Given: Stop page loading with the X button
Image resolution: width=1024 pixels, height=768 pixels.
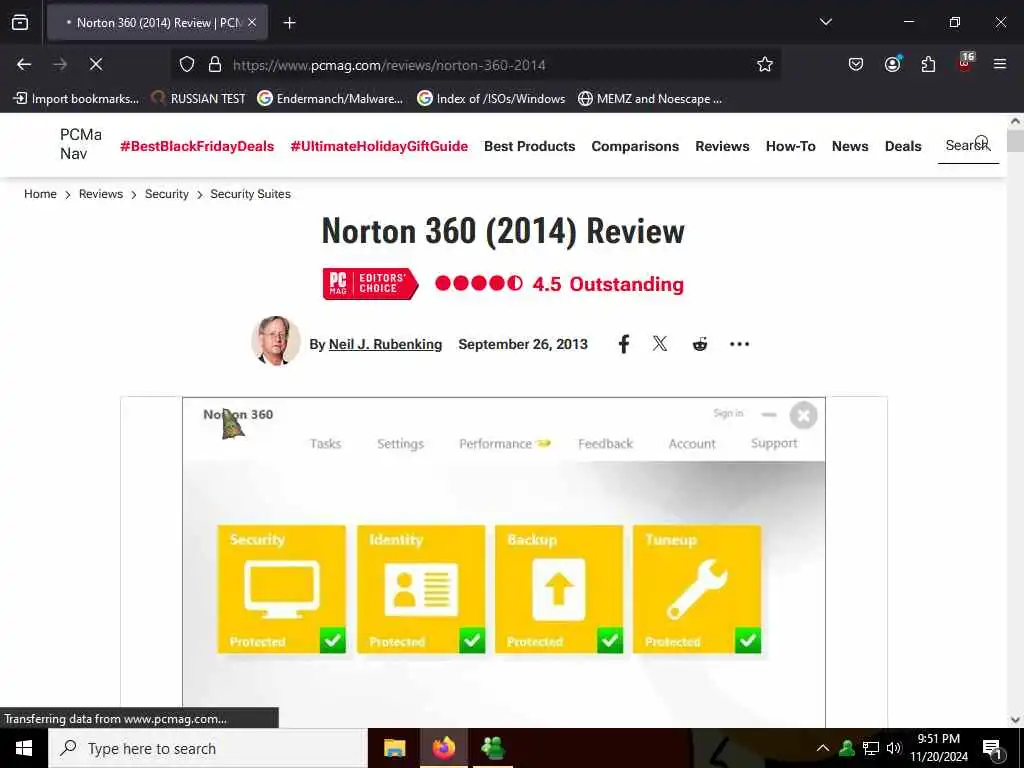Looking at the screenshot, I should [x=96, y=64].
